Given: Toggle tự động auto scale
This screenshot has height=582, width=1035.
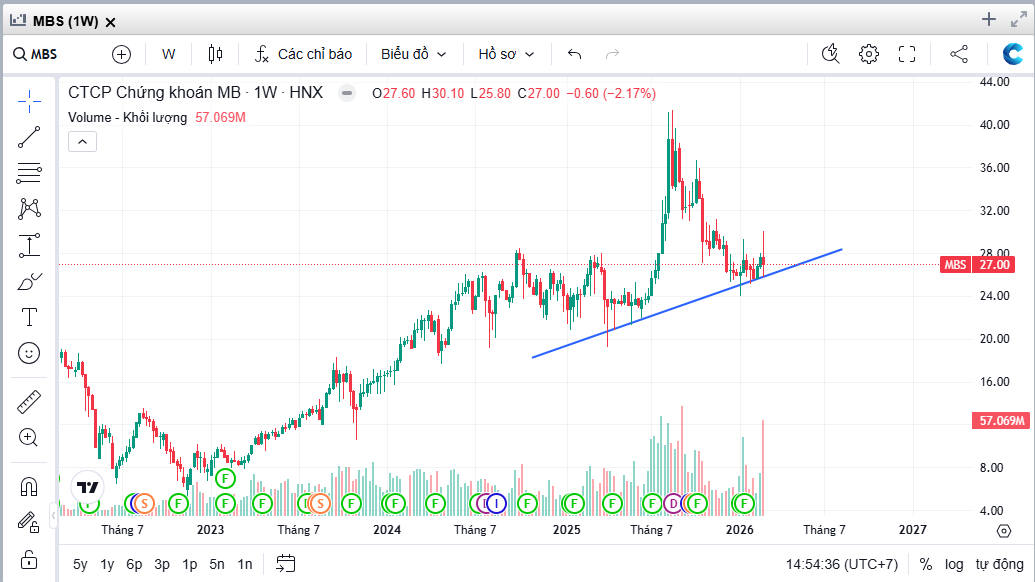Looking at the screenshot, I should [999, 564].
